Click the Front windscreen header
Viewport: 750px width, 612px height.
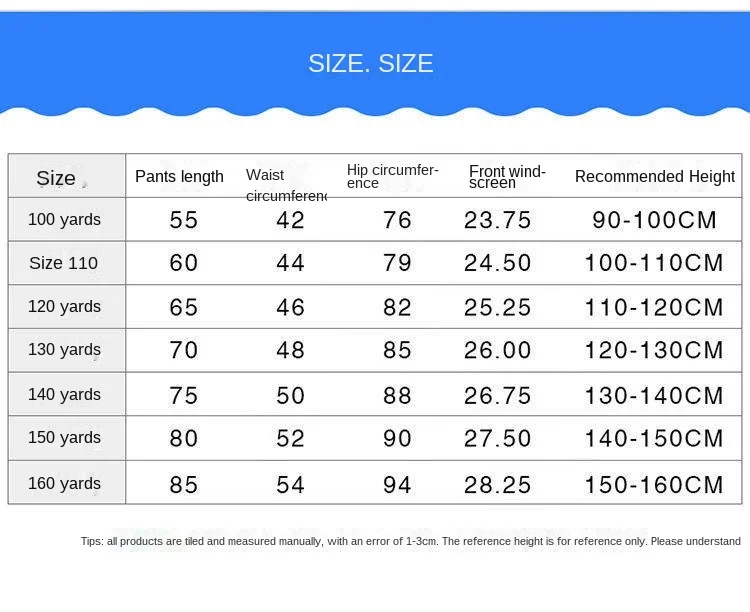pyautogui.click(x=507, y=176)
